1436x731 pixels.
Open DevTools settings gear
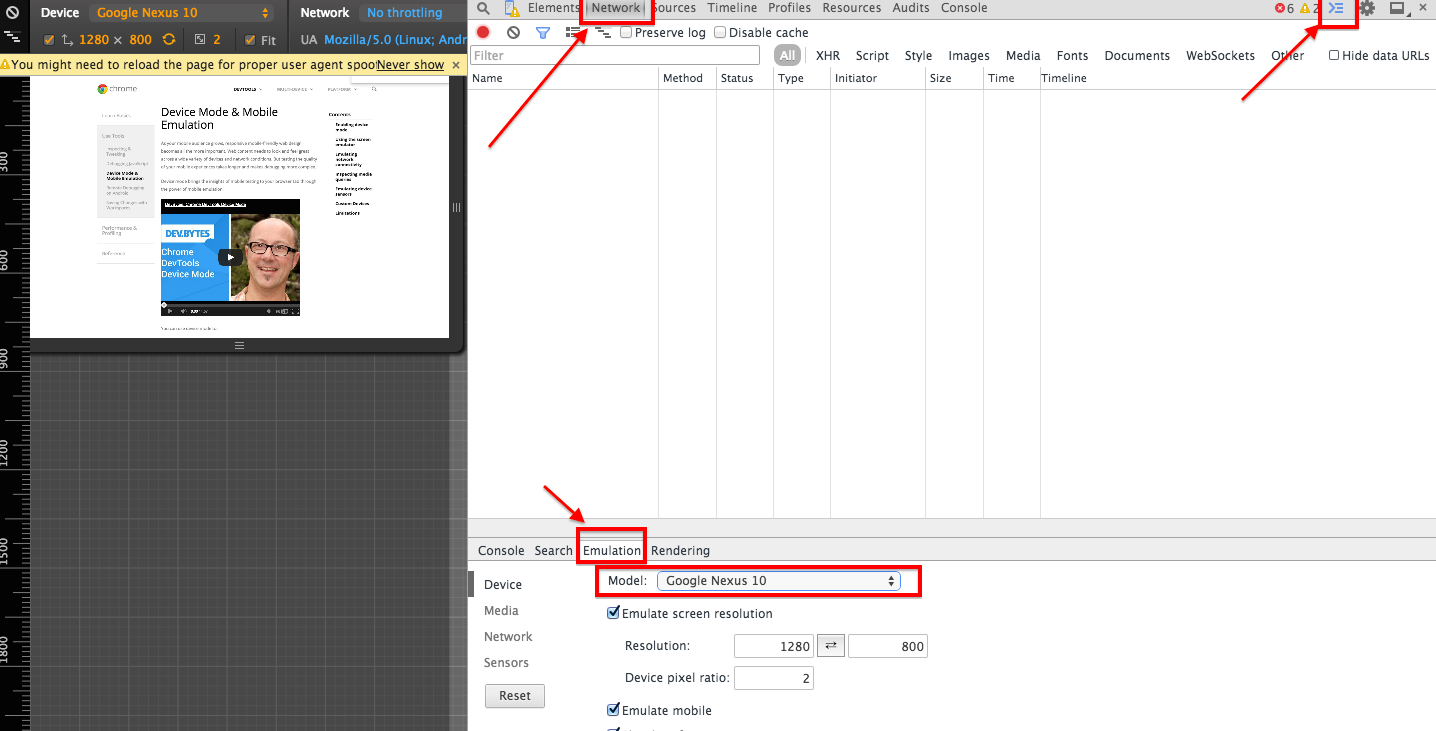pyautogui.click(x=1367, y=8)
